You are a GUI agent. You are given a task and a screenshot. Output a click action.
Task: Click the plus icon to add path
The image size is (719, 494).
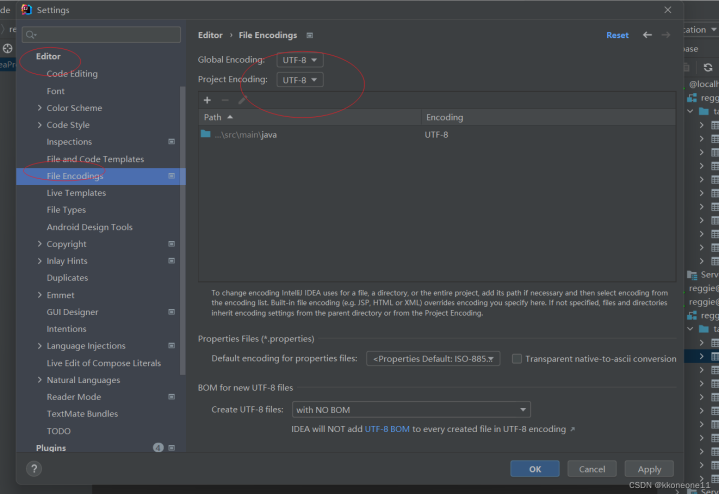[207, 100]
